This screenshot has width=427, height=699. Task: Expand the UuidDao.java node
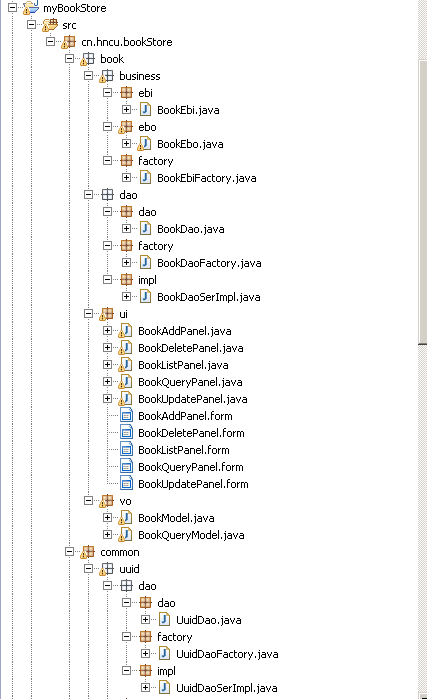point(145,619)
